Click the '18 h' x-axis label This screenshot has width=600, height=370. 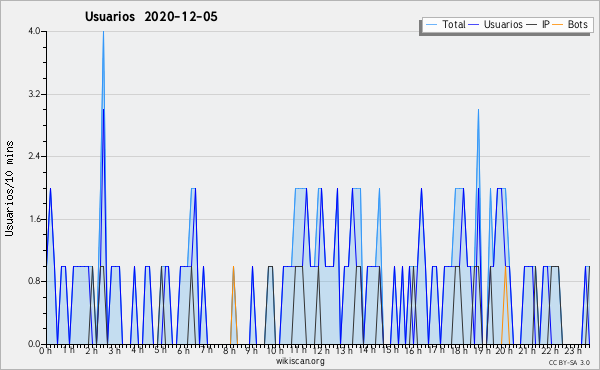coord(459,351)
